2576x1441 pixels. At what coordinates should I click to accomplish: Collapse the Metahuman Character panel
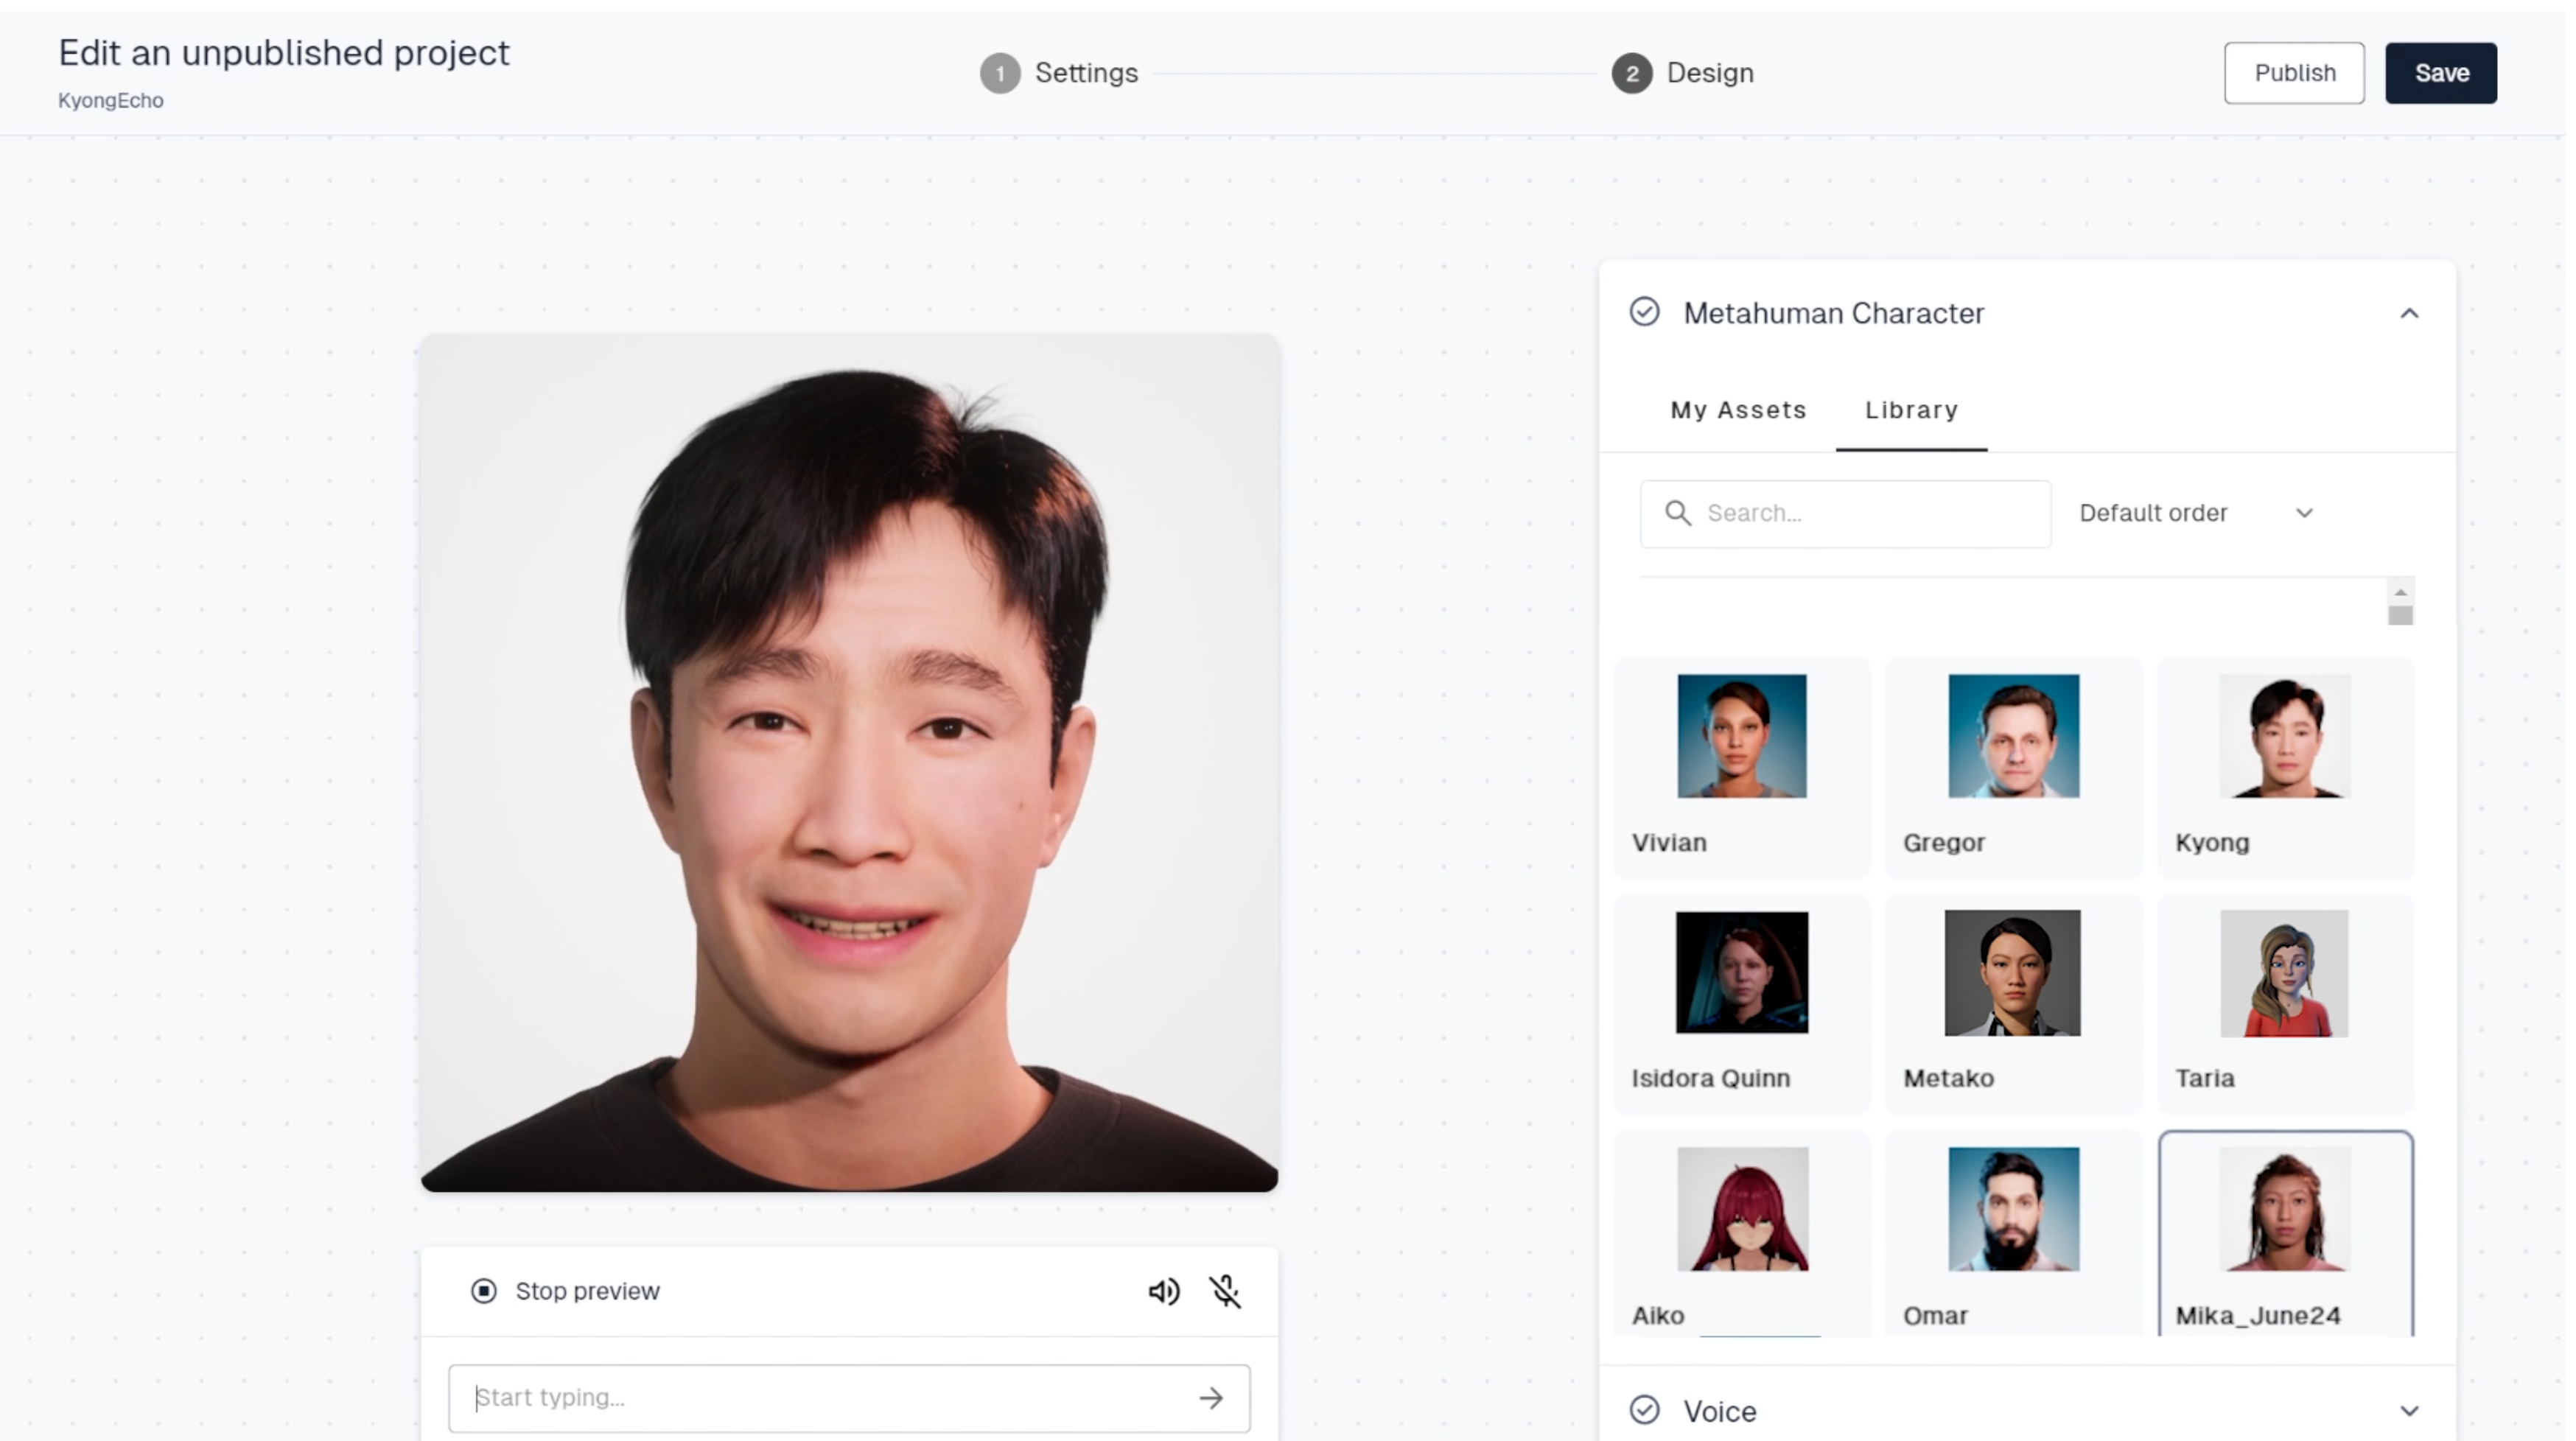tap(2409, 313)
